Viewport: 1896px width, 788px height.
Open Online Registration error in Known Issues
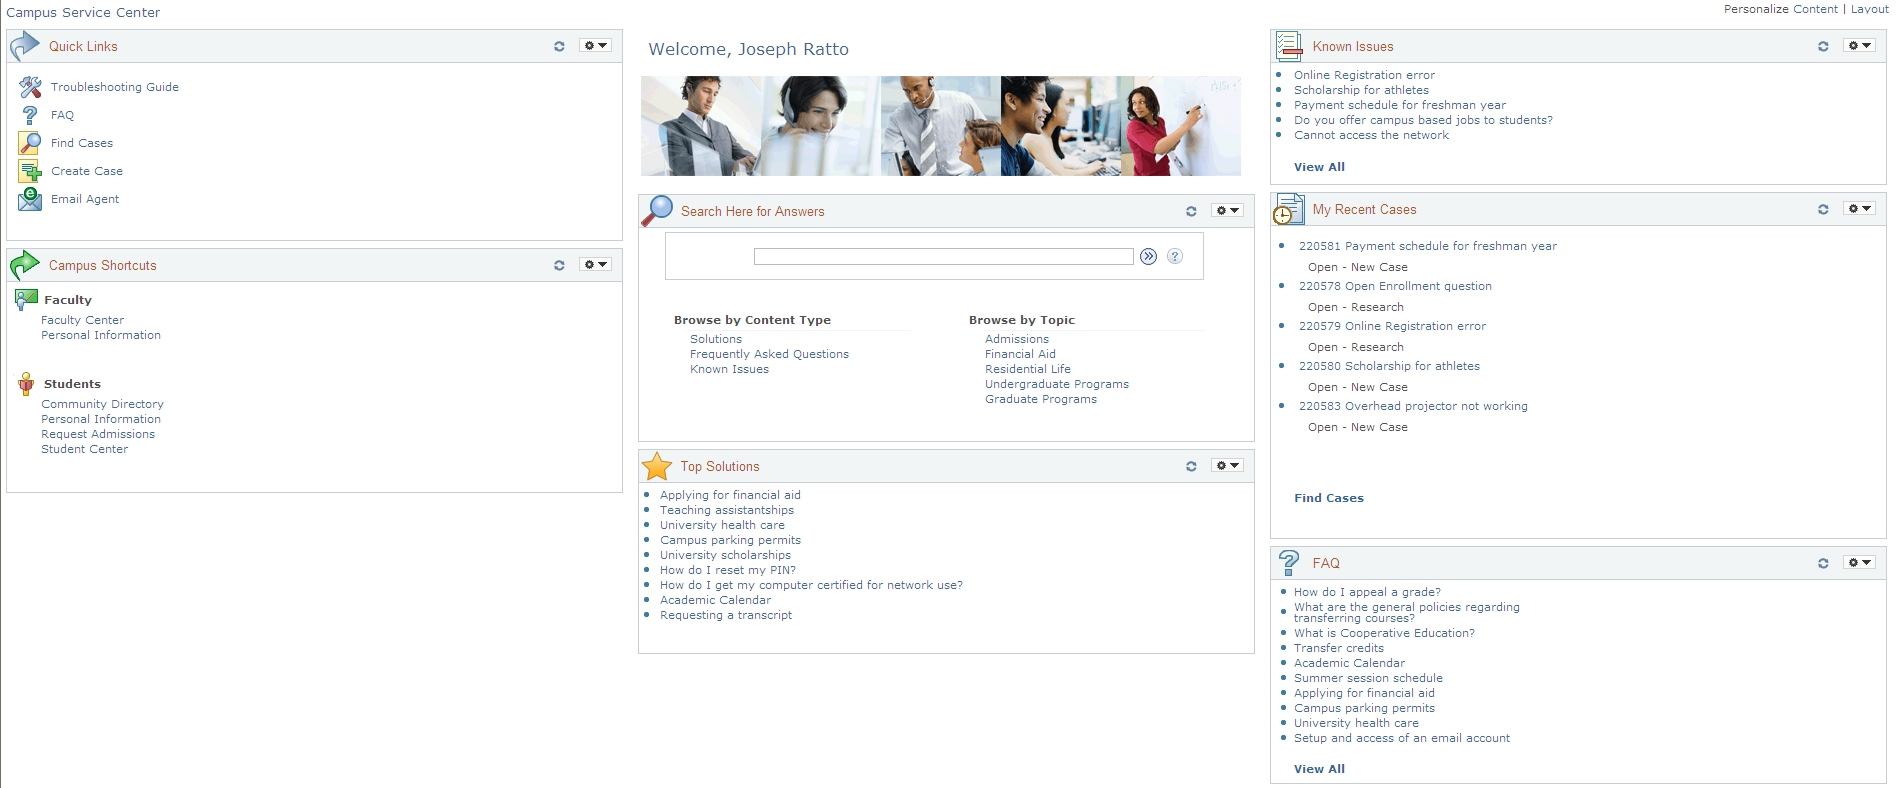1364,75
